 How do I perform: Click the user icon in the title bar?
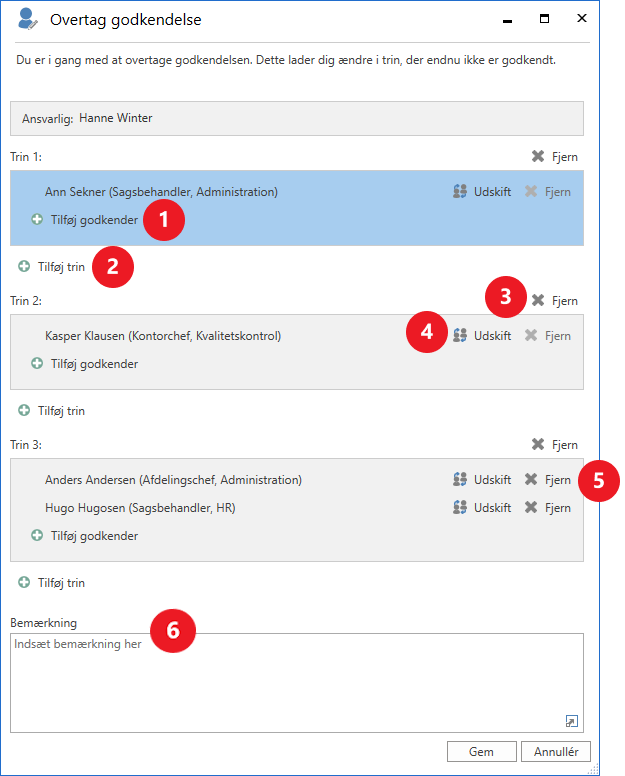[27, 19]
